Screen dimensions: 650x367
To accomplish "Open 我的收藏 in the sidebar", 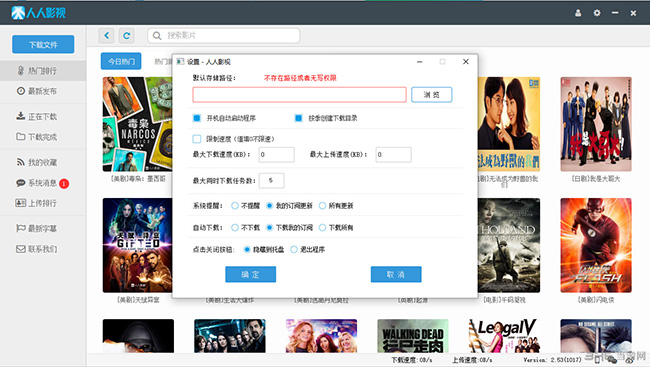I will (43, 162).
